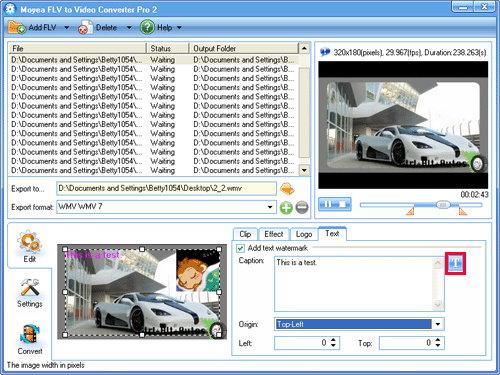Image resolution: width=500 pixels, height=375 pixels.
Task: Click the video info icon above preview
Action: click(x=325, y=52)
